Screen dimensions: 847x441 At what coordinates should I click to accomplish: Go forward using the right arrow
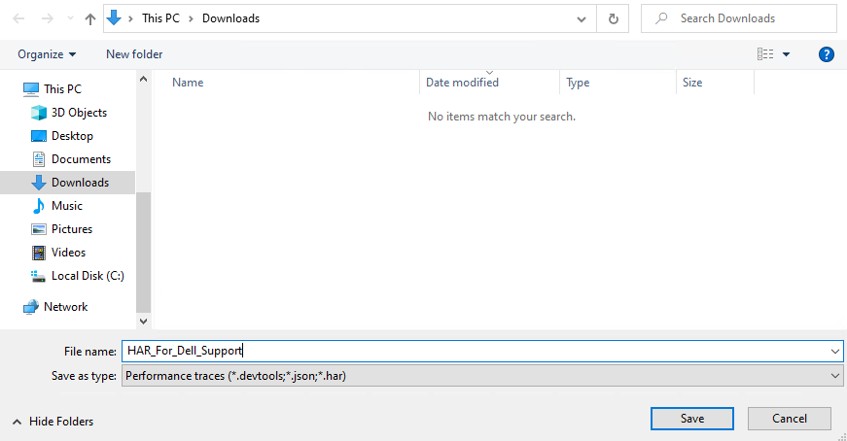[x=48, y=18]
